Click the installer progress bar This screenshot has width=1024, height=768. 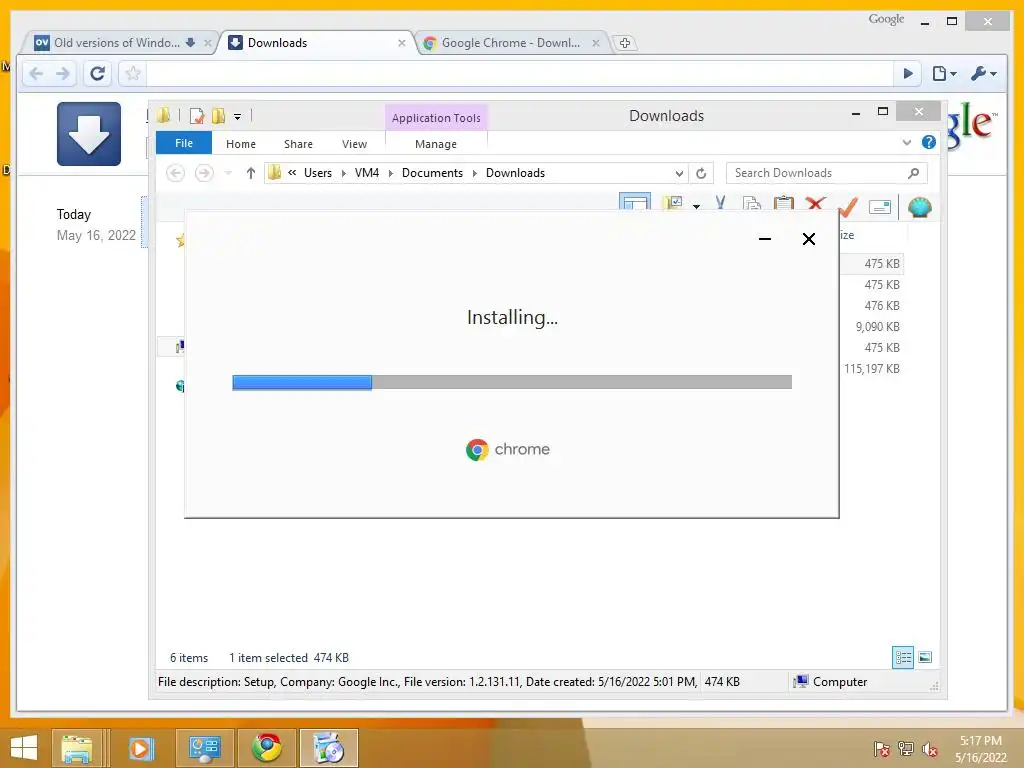(x=512, y=382)
